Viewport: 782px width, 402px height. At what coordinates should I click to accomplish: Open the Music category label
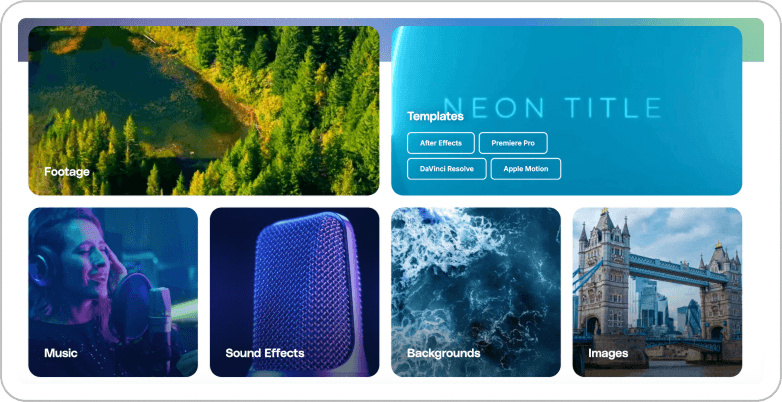click(61, 353)
